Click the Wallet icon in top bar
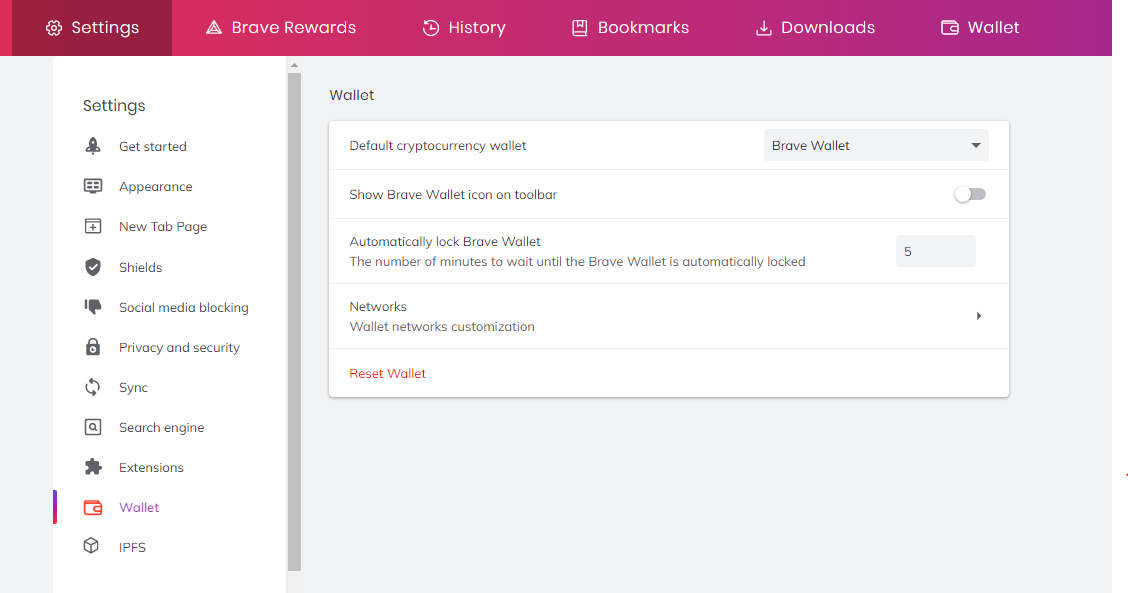 pyautogui.click(x=950, y=28)
